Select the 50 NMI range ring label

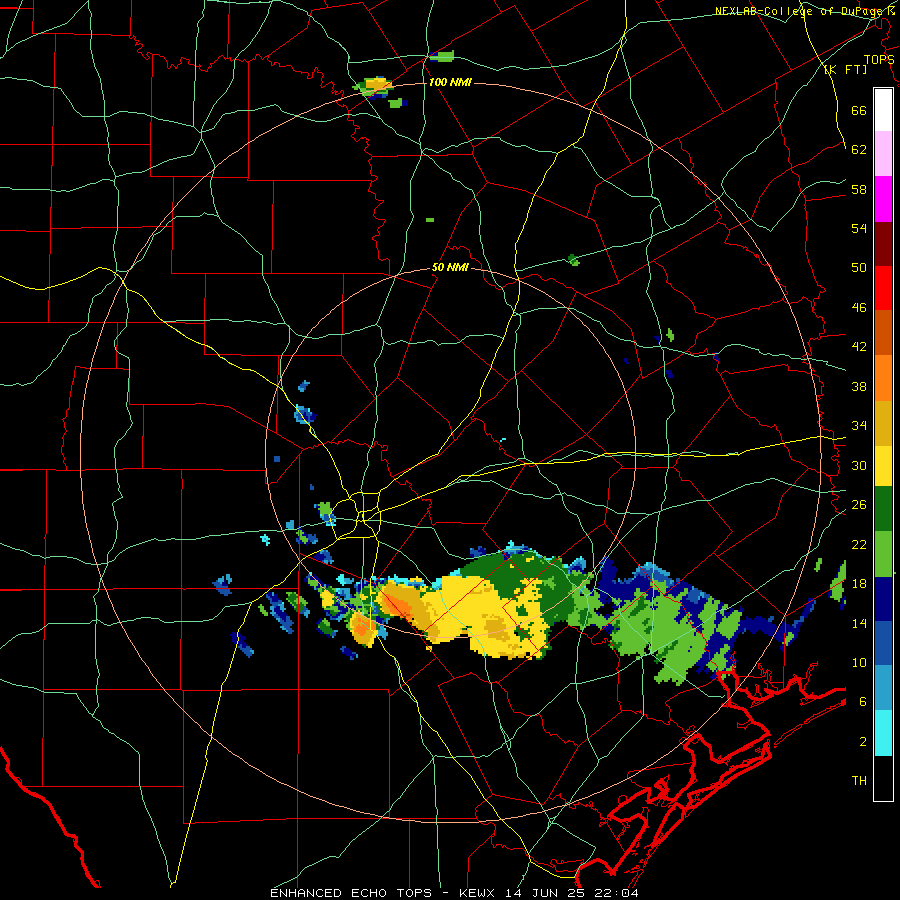pos(450,268)
